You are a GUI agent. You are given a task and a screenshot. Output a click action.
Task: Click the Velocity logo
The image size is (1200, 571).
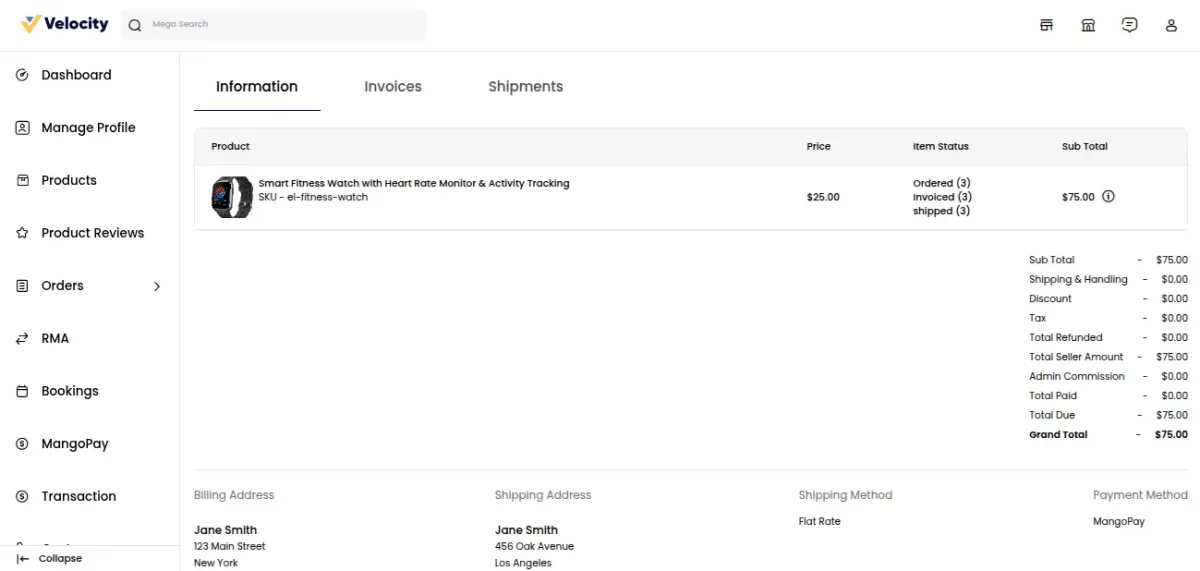point(65,24)
